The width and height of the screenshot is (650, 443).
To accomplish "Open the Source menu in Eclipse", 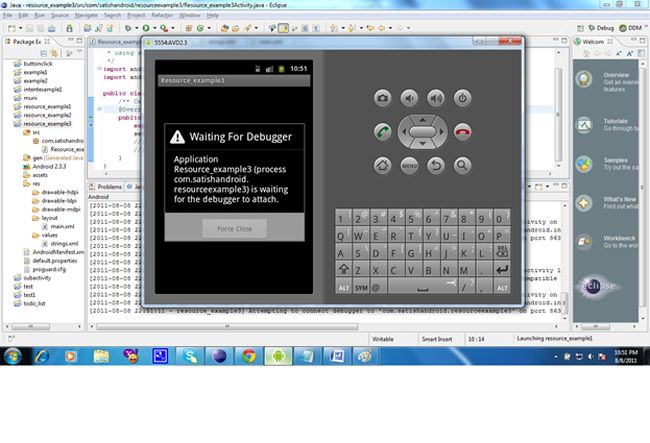I will (x=60, y=15).
